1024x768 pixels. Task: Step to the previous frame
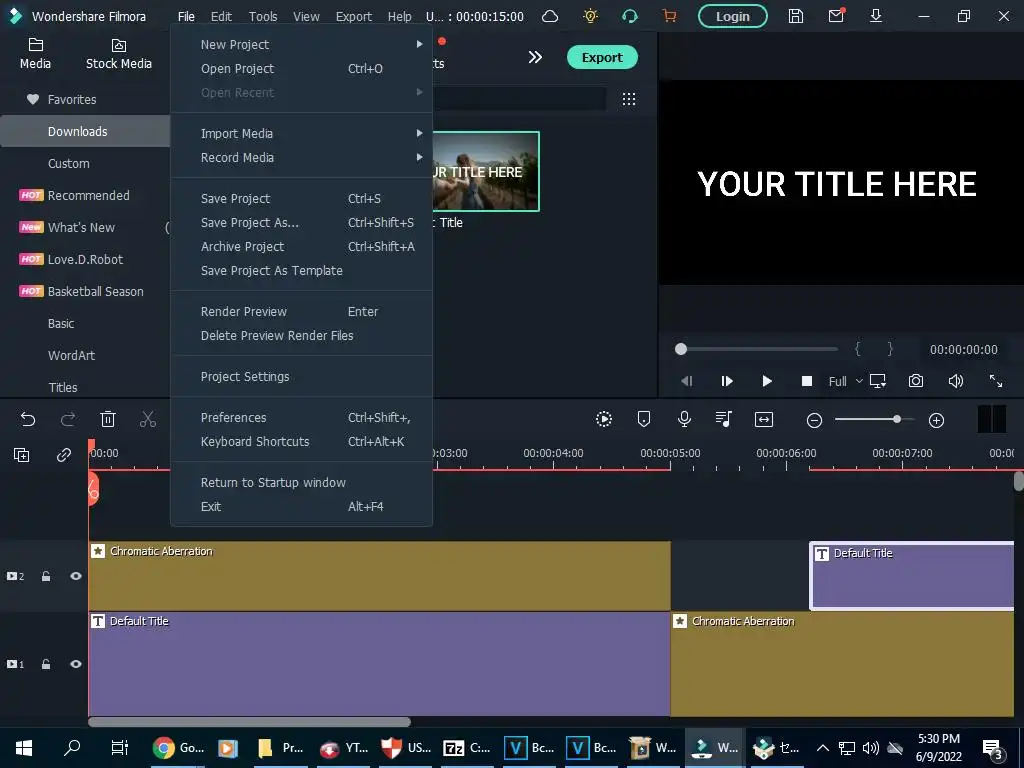pyautogui.click(x=686, y=381)
